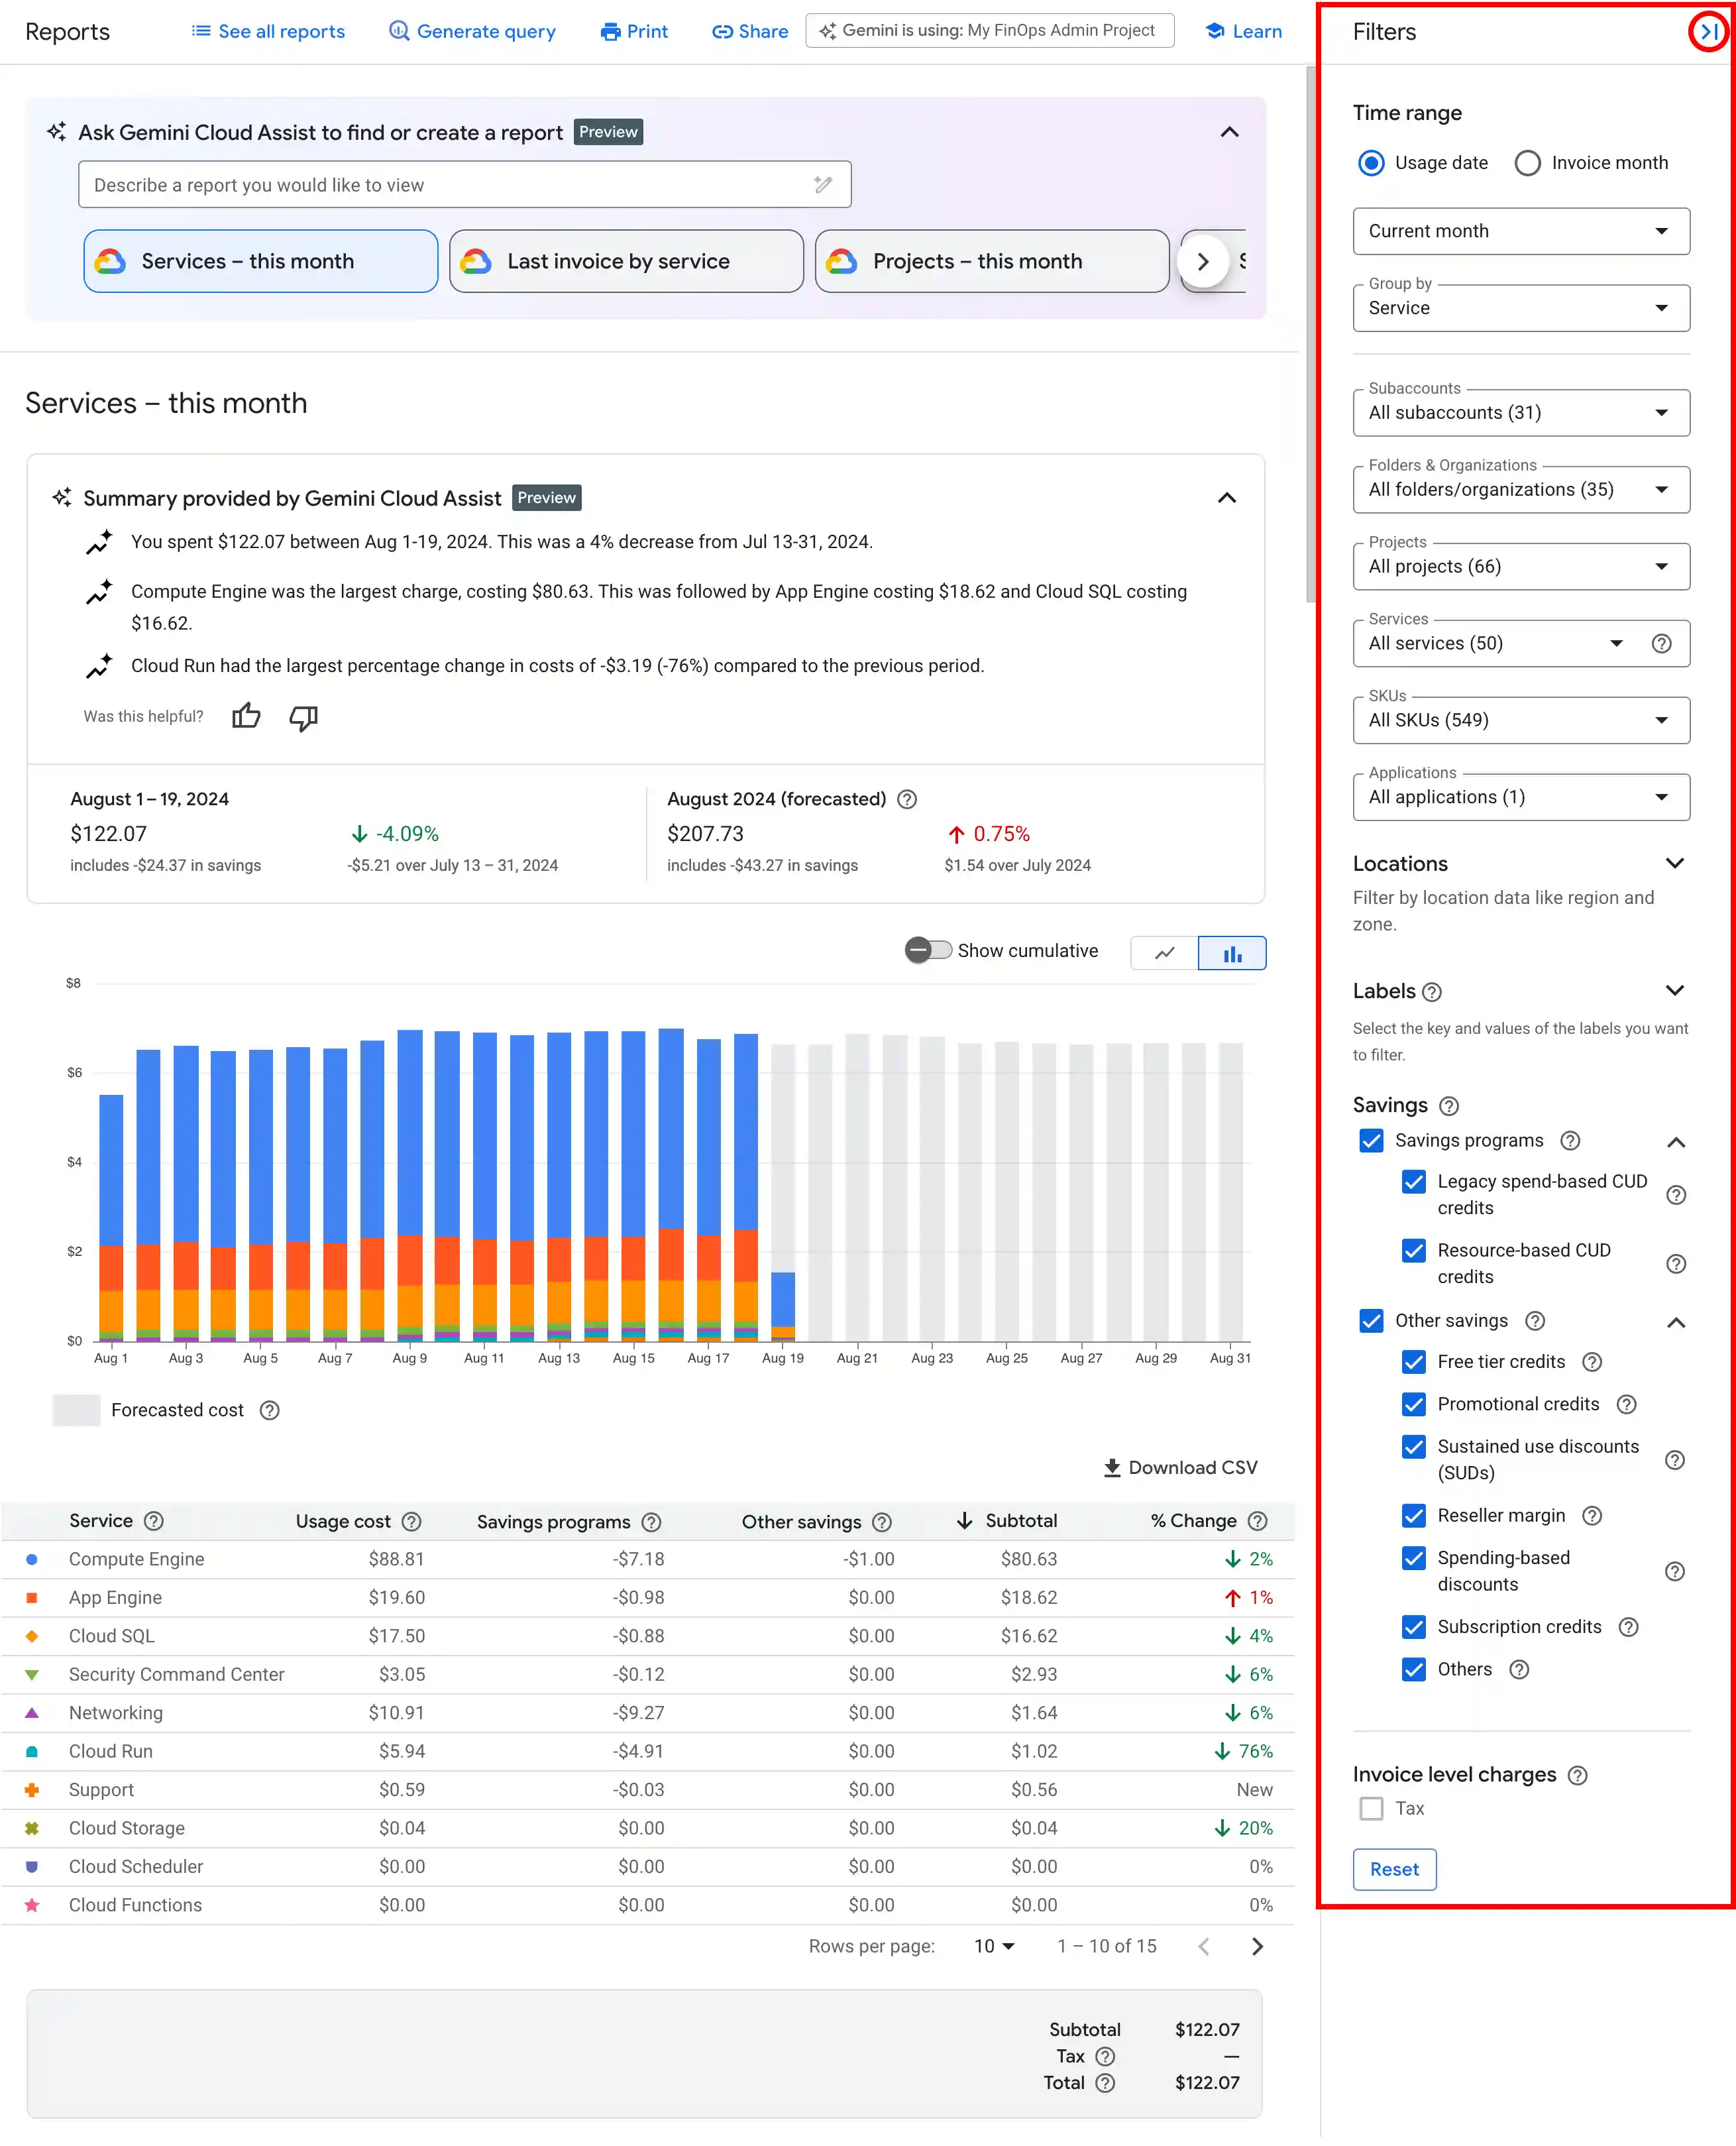Viewport: 1736px width, 2146px height.
Task: Click Download CSV link
Action: (1180, 1467)
